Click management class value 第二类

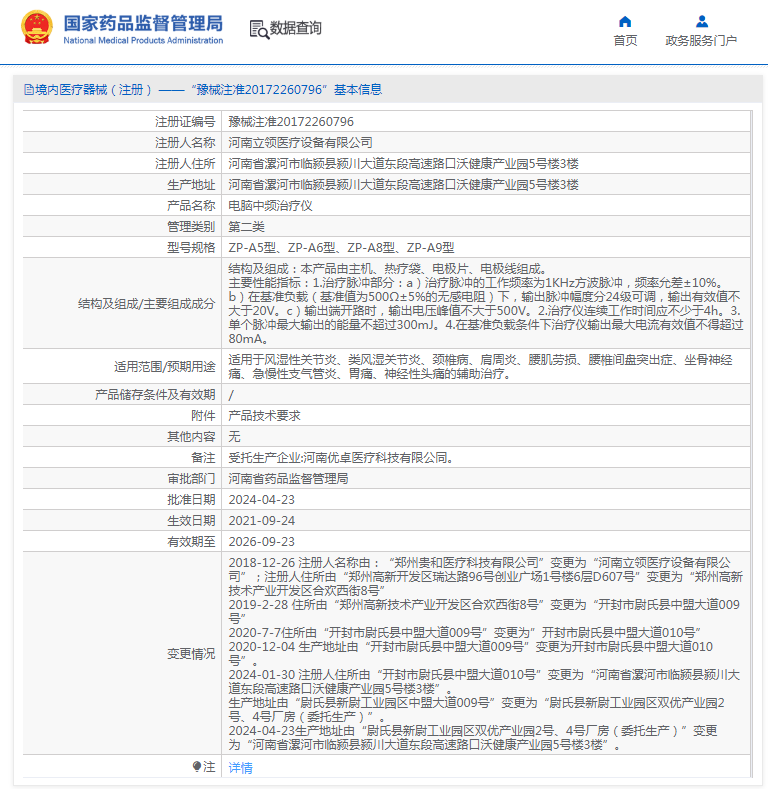click(x=246, y=226)
